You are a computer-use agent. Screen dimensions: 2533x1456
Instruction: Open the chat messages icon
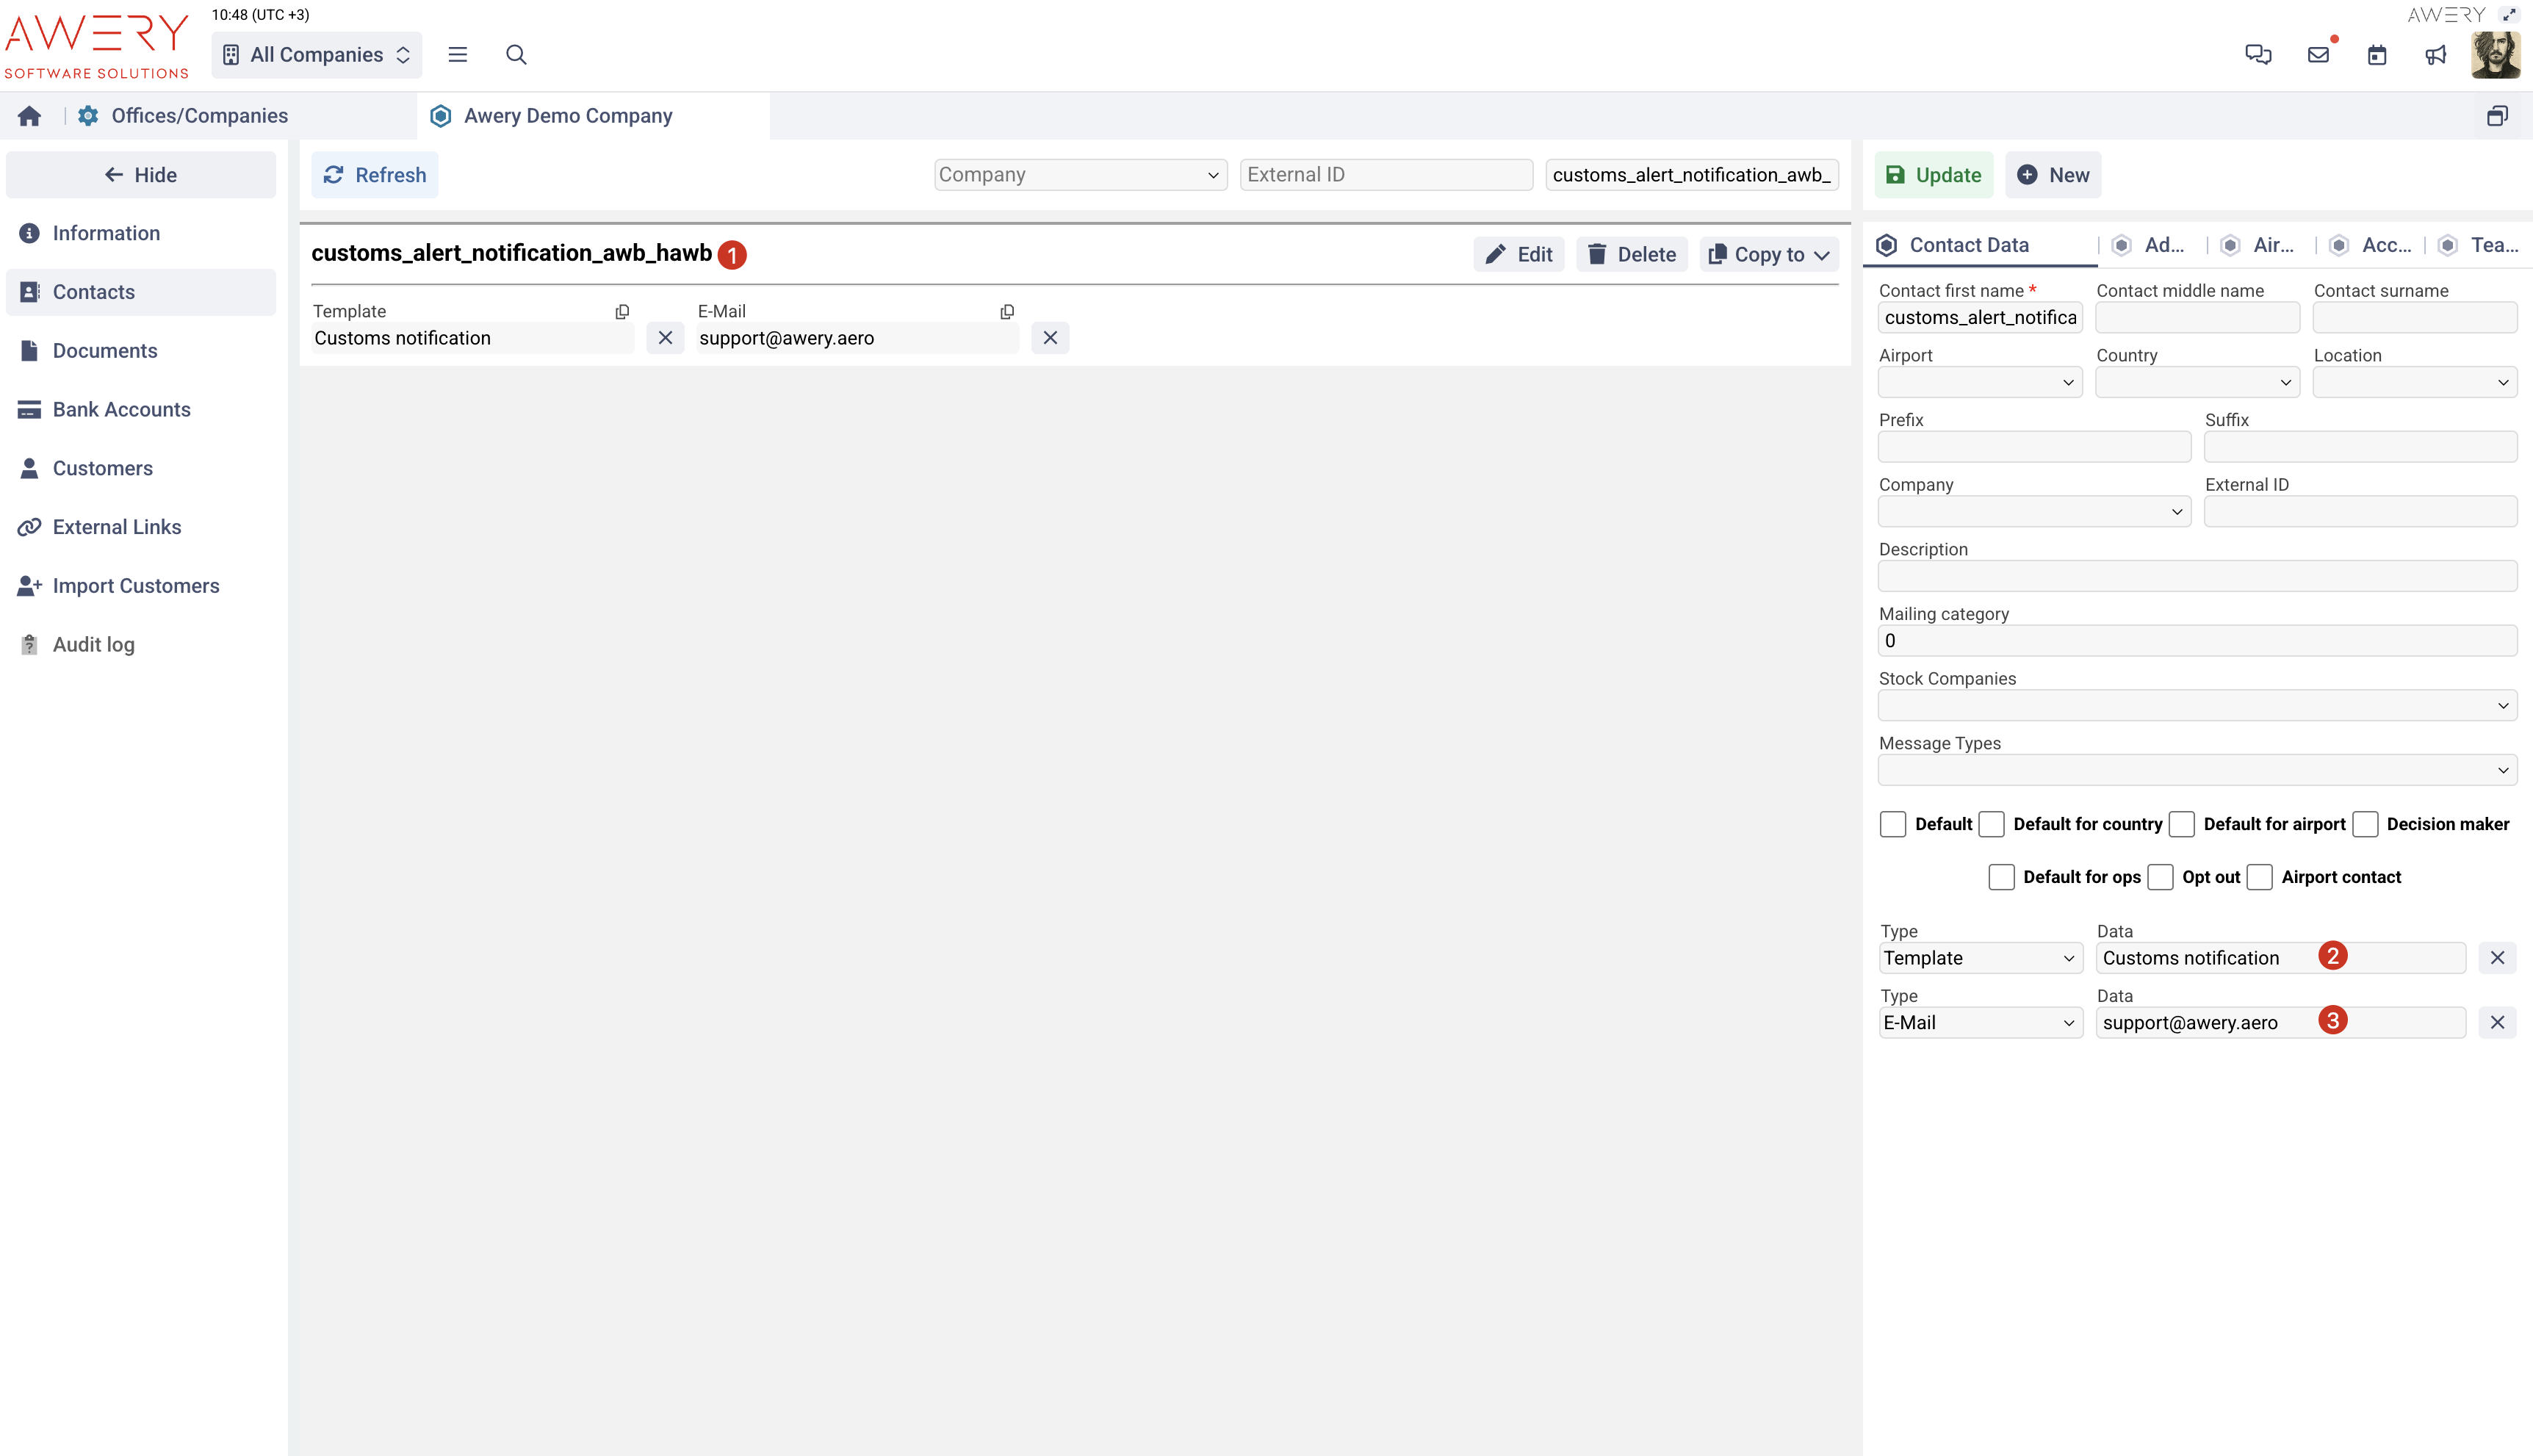click(x=2258, y=55)
